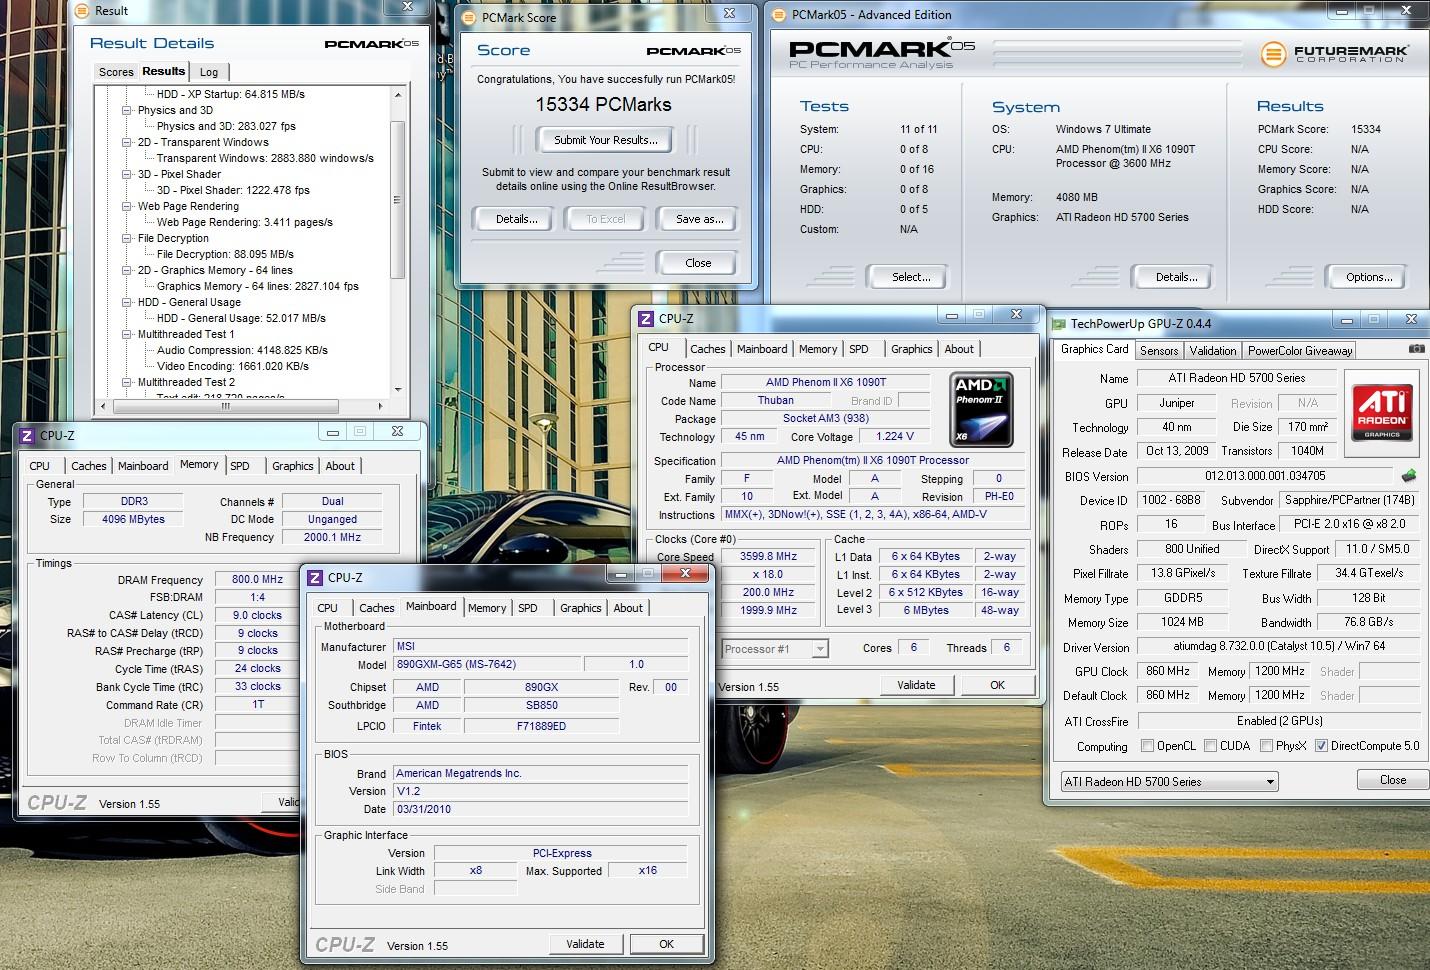
Task: Click the Result Details horizontal scrollbar thumb
Action: pos(225,406)
